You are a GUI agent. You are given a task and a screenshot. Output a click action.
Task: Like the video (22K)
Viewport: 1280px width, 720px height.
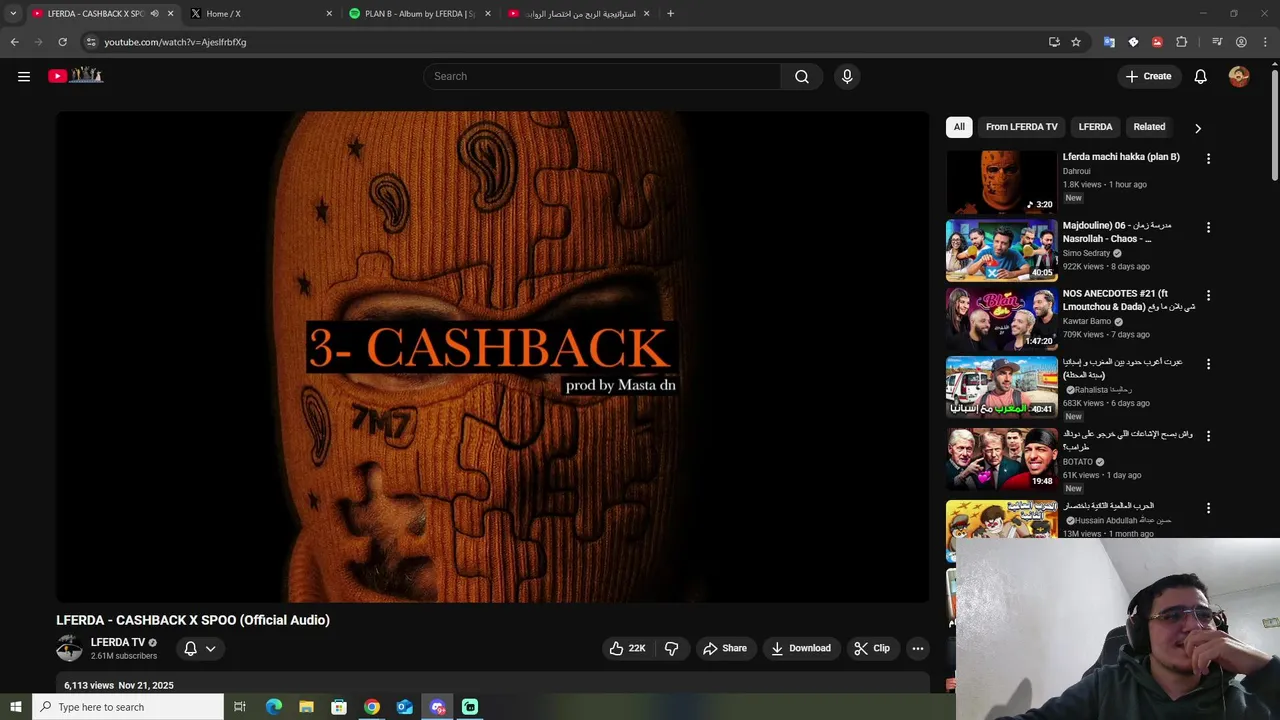pyautogui.click(x=627, y=648)
